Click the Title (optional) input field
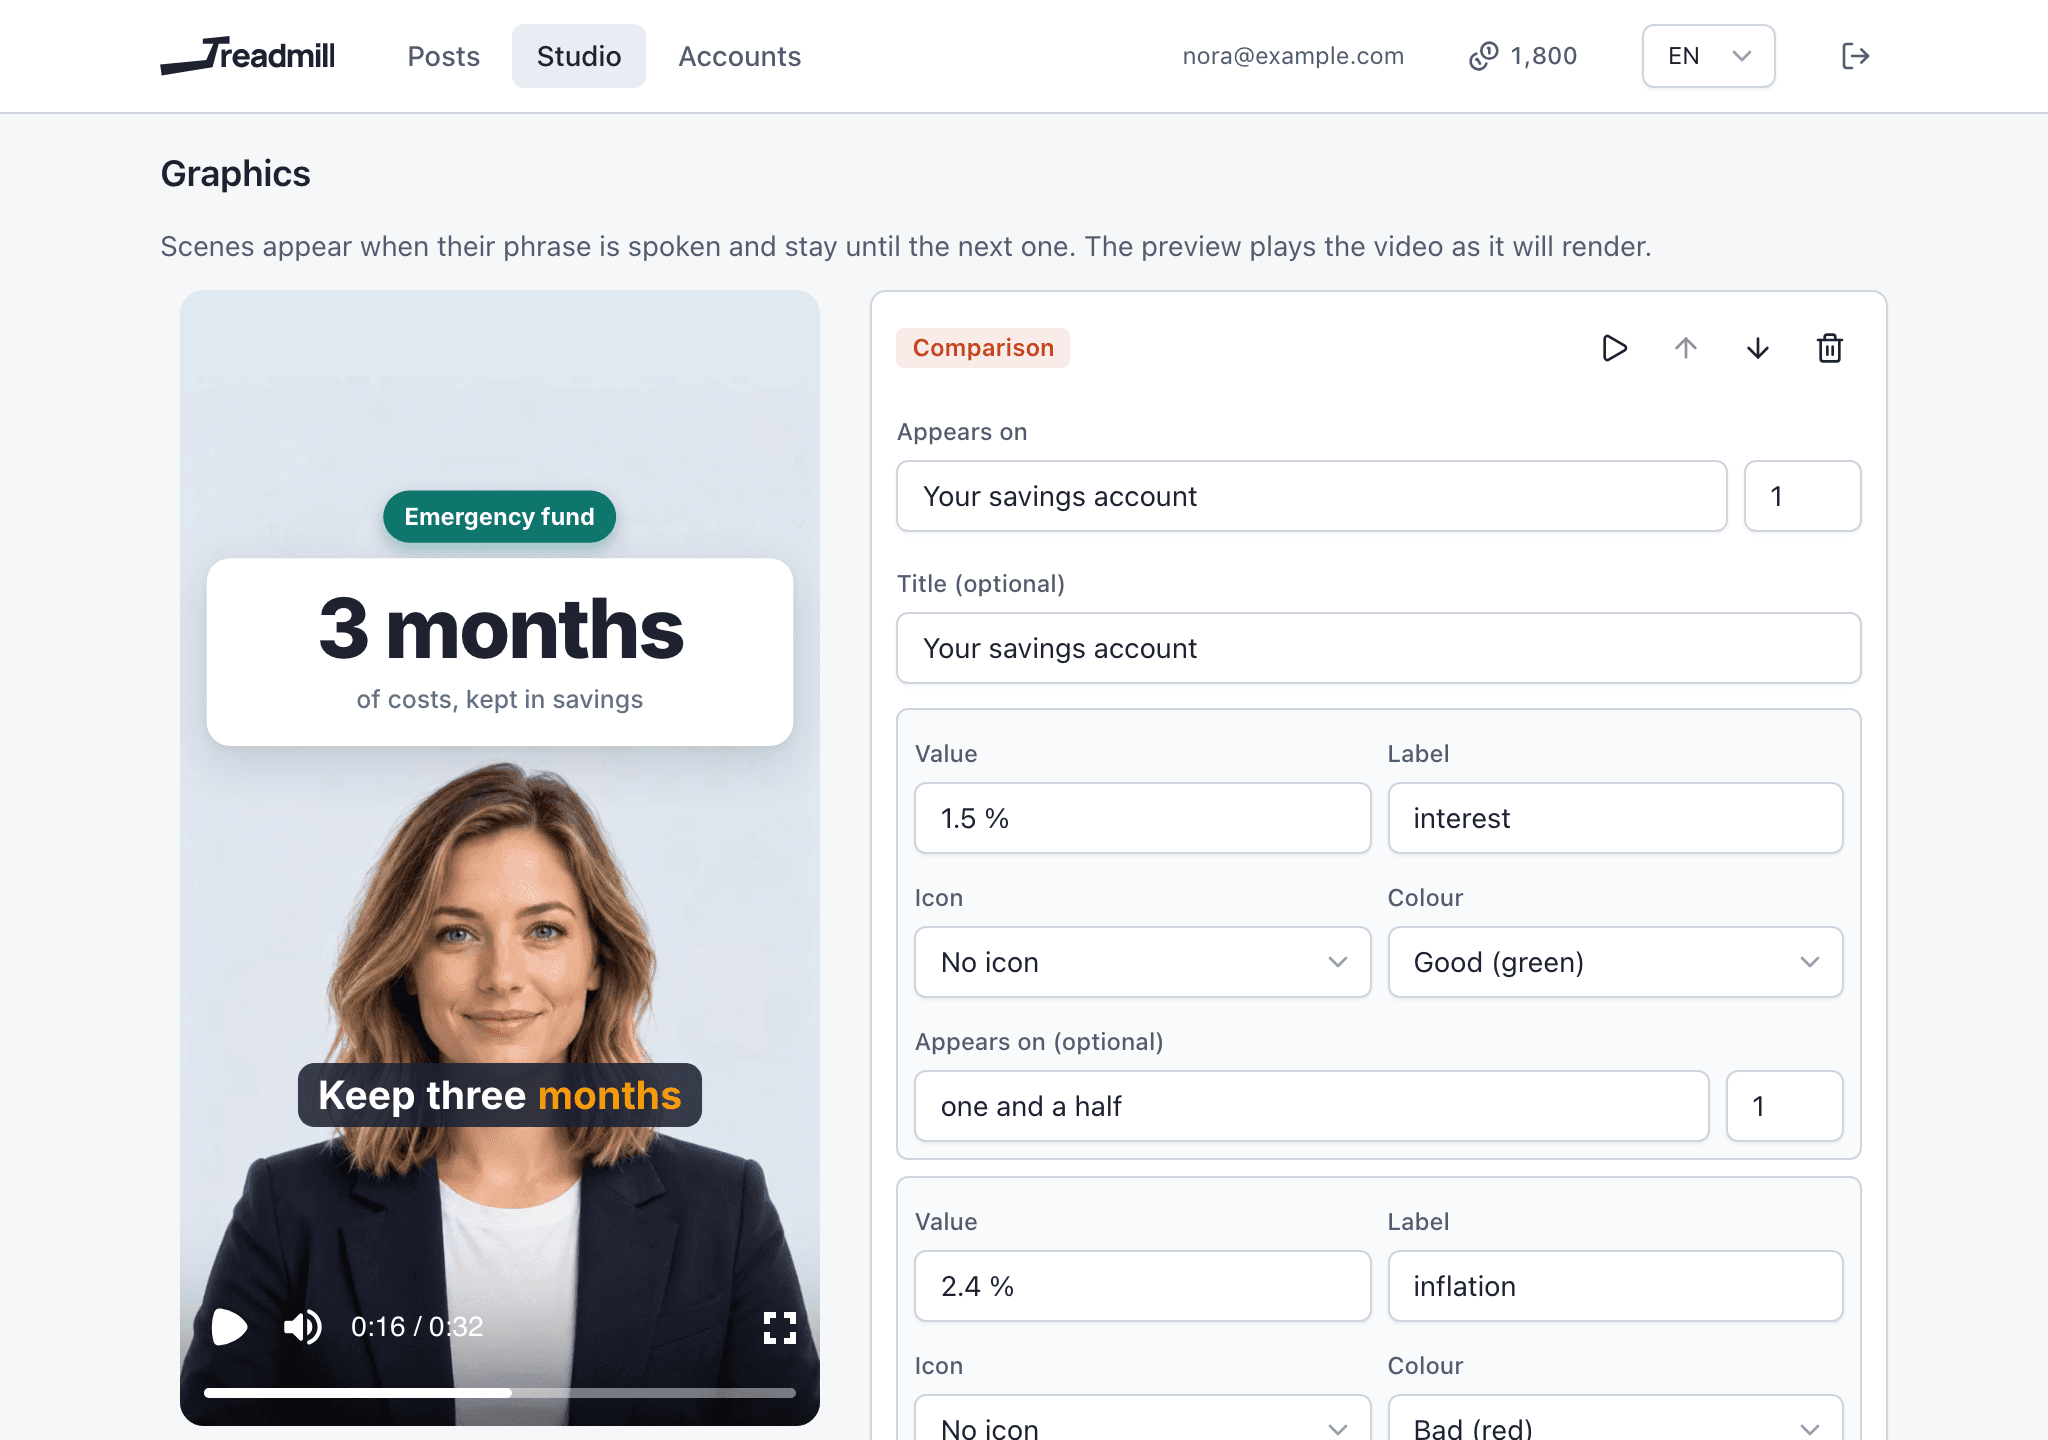 [1379, 648]
